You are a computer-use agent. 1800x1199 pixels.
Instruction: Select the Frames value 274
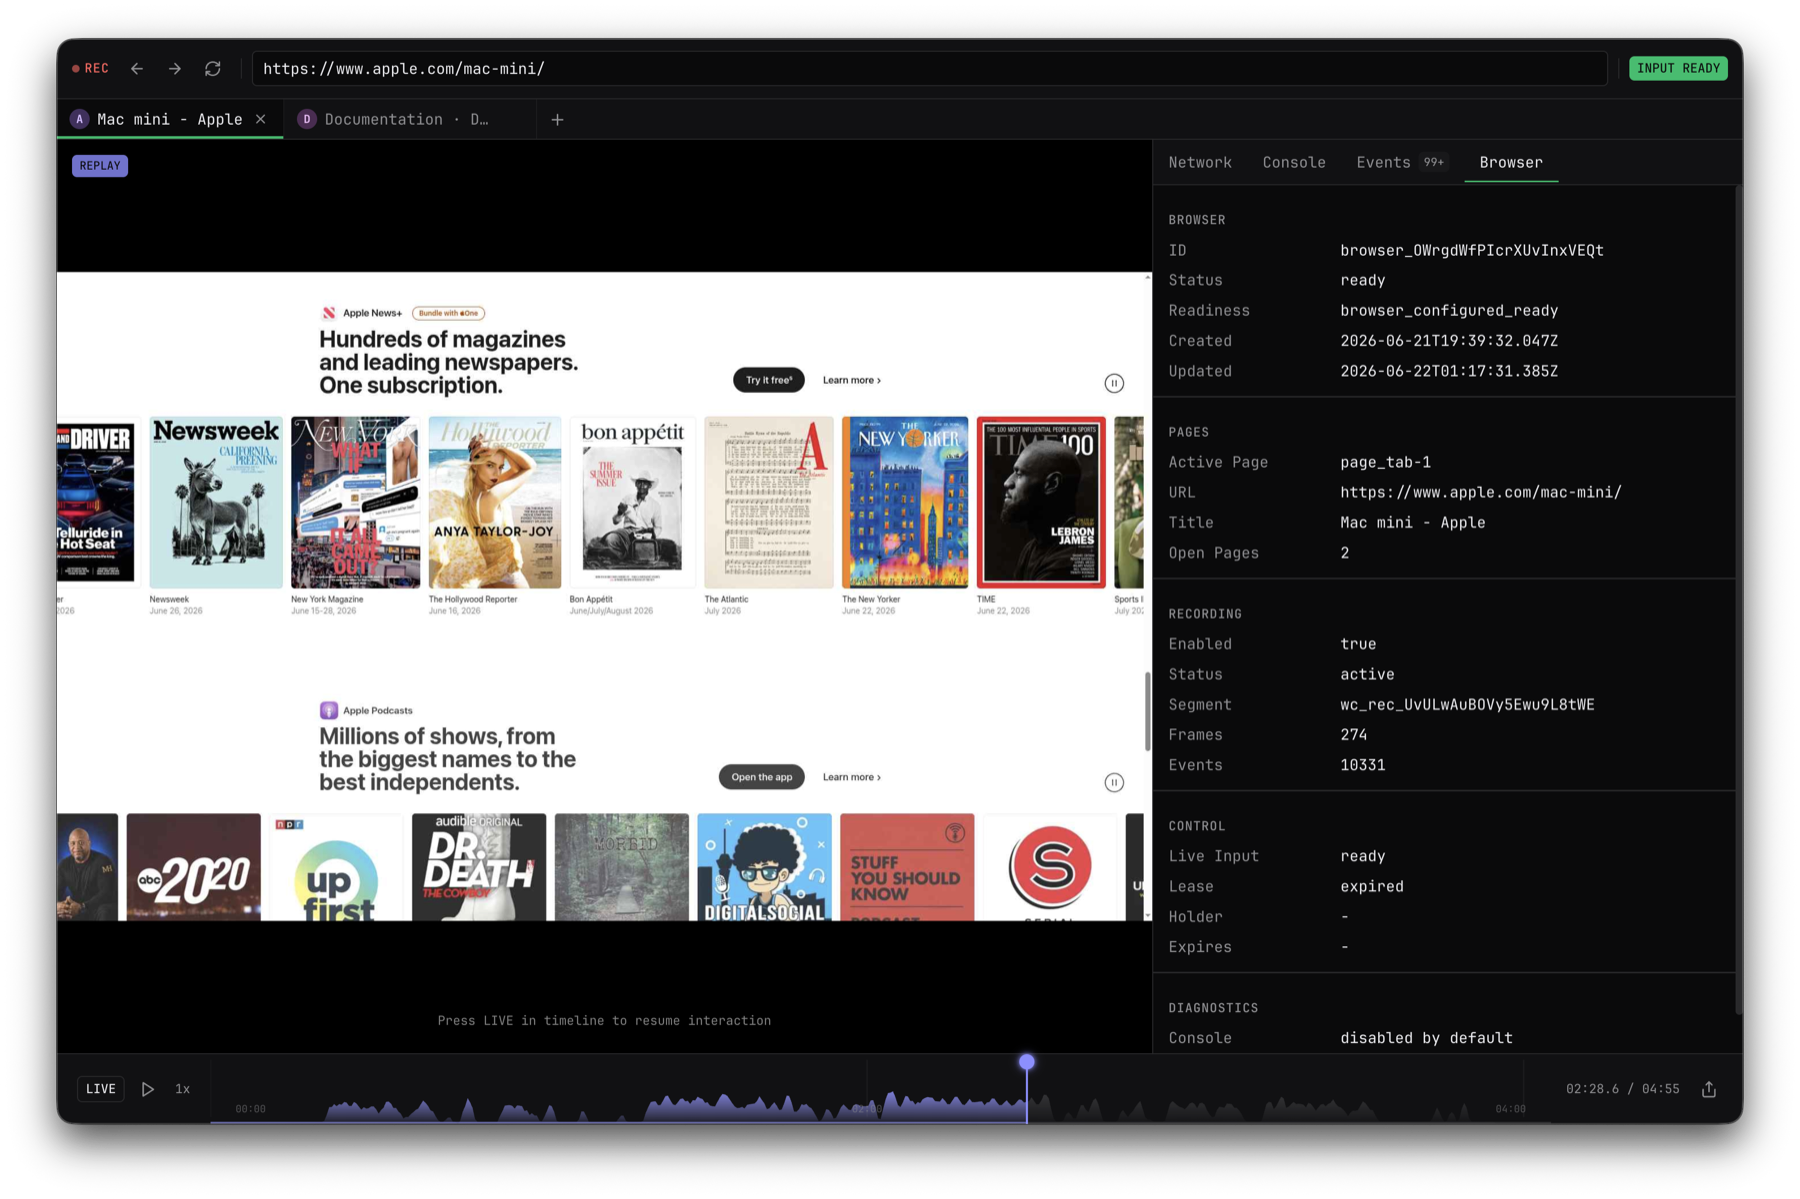(1354, 734)
